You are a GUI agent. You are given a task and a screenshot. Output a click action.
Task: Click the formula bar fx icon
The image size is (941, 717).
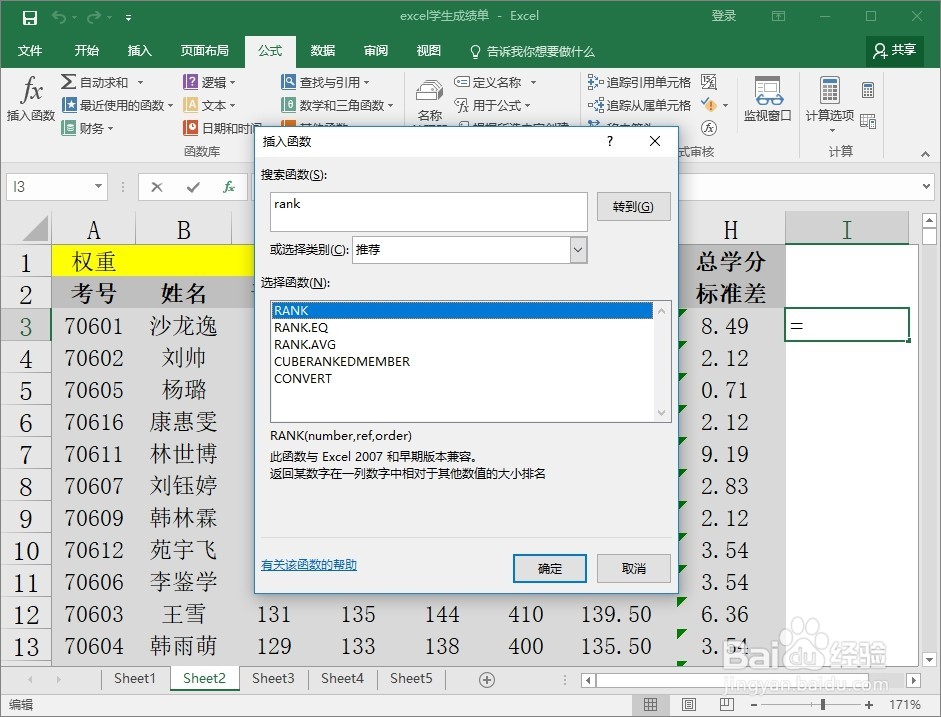point(229,187)
